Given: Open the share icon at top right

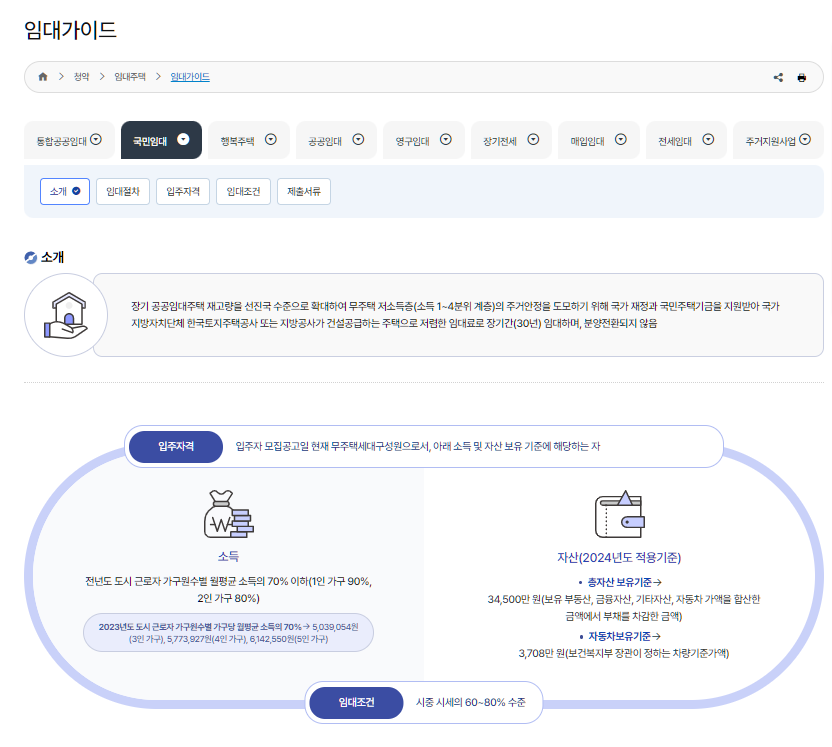Looking at the screenshot, I should coord(778,76).
